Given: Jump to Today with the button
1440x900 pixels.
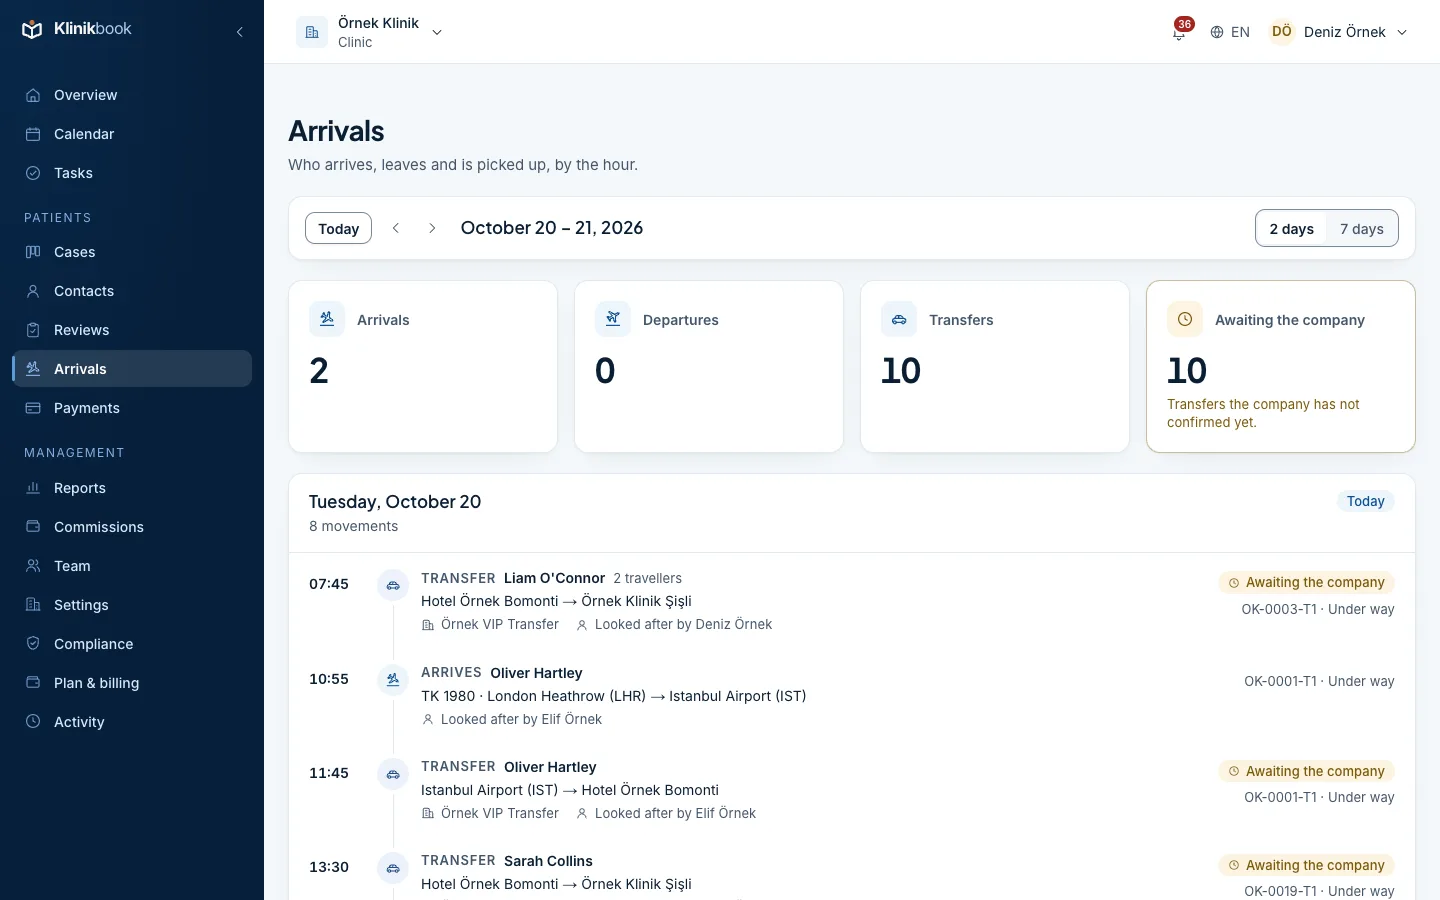Looking at the screenshot, I should 338,228.
